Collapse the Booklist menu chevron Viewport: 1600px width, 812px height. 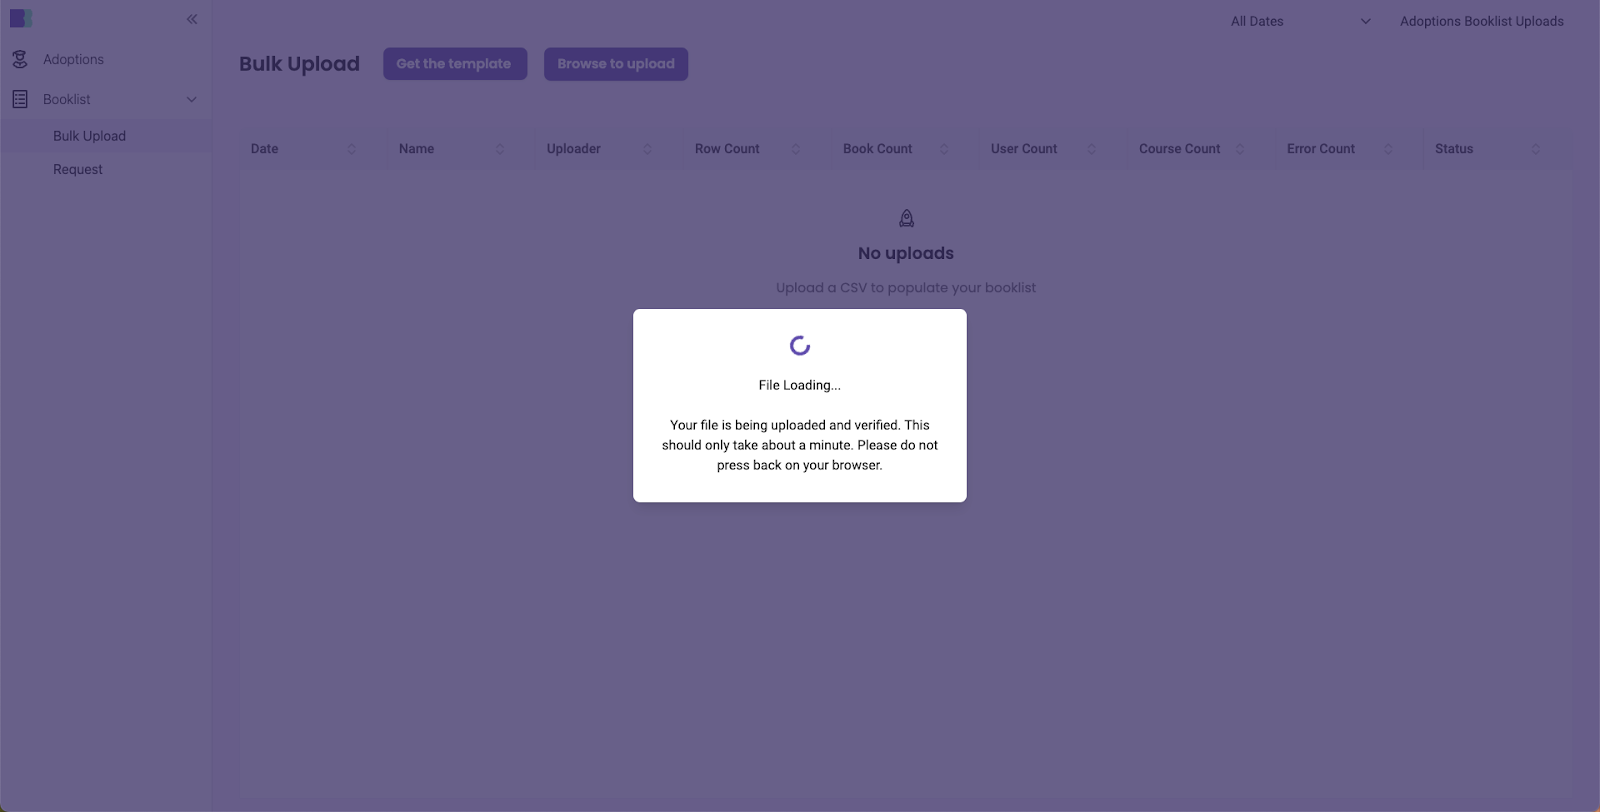192,99
